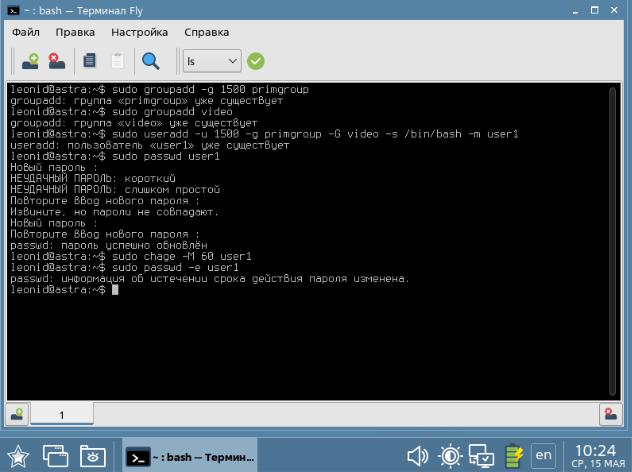
Task: Activate the bash Terminal taskbar button
Action: [189, 457]
